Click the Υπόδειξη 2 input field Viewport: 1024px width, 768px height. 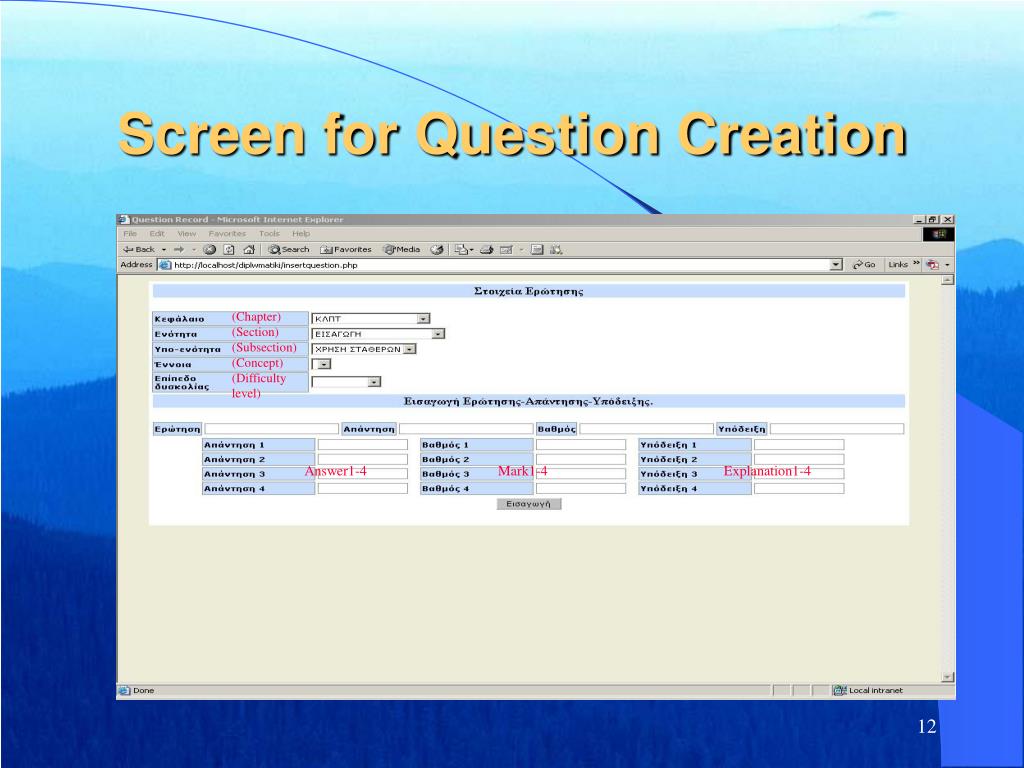799,460
